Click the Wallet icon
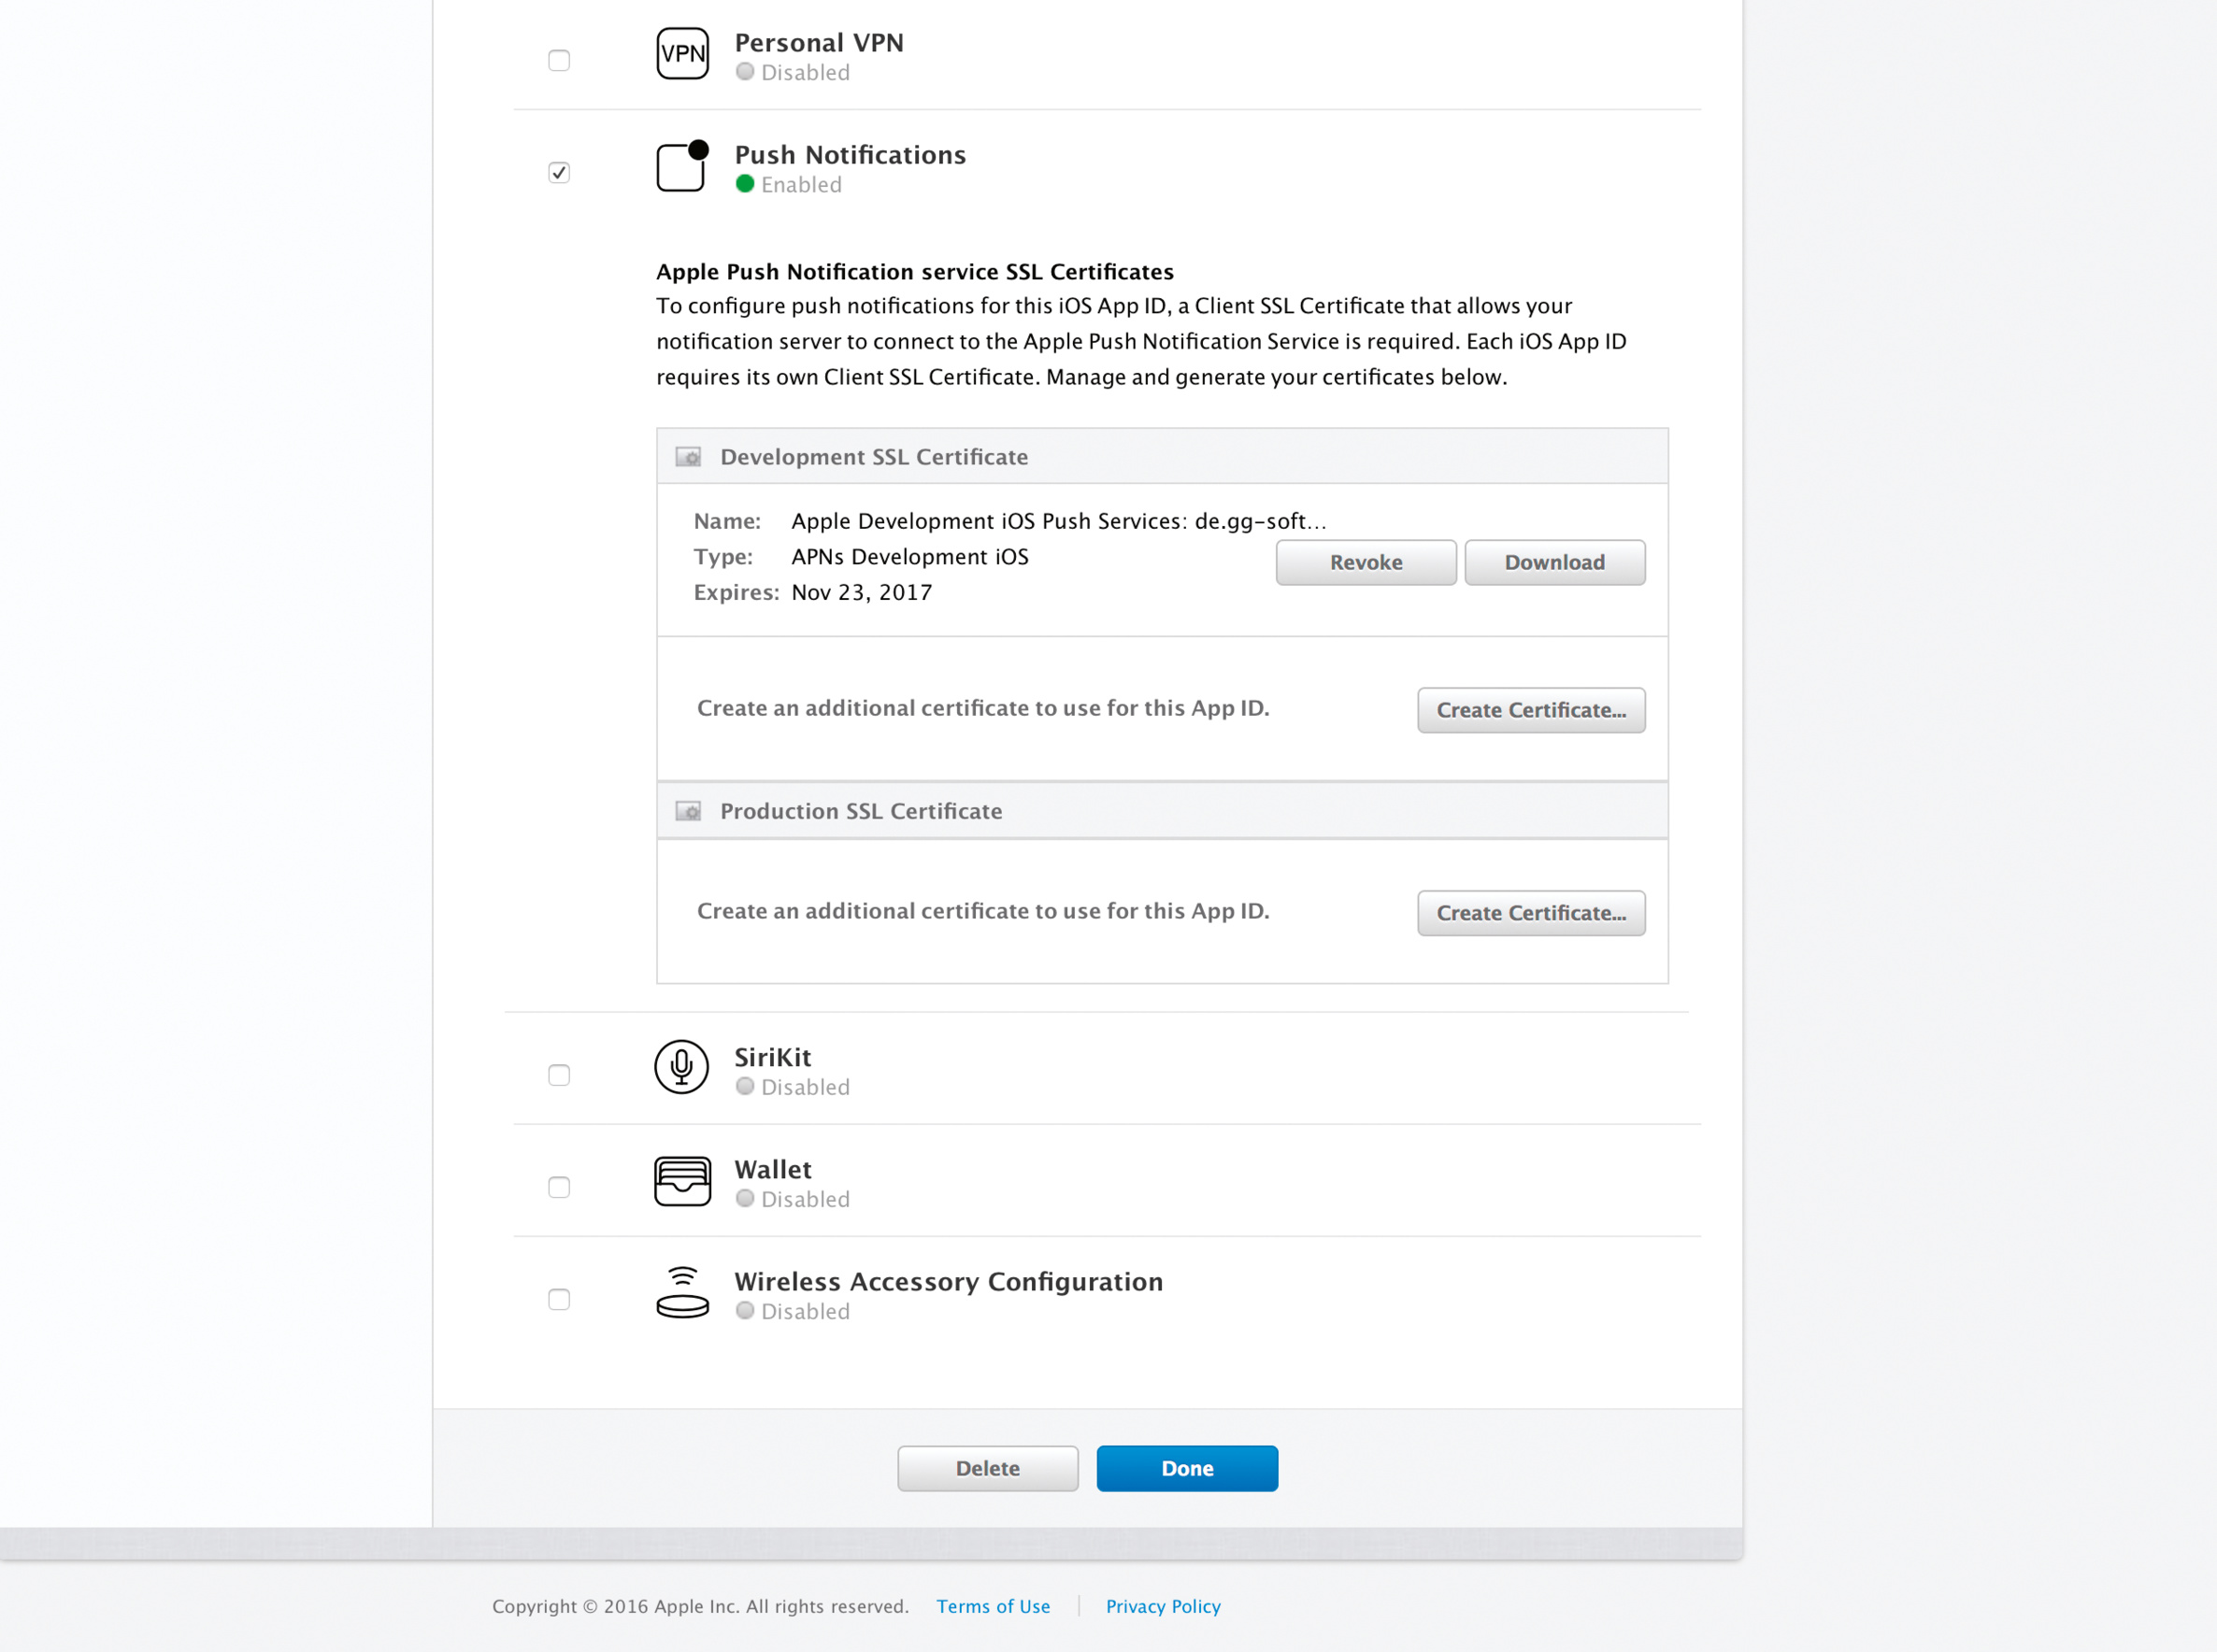2217x1652 pixels. [x=682, y=1181]
